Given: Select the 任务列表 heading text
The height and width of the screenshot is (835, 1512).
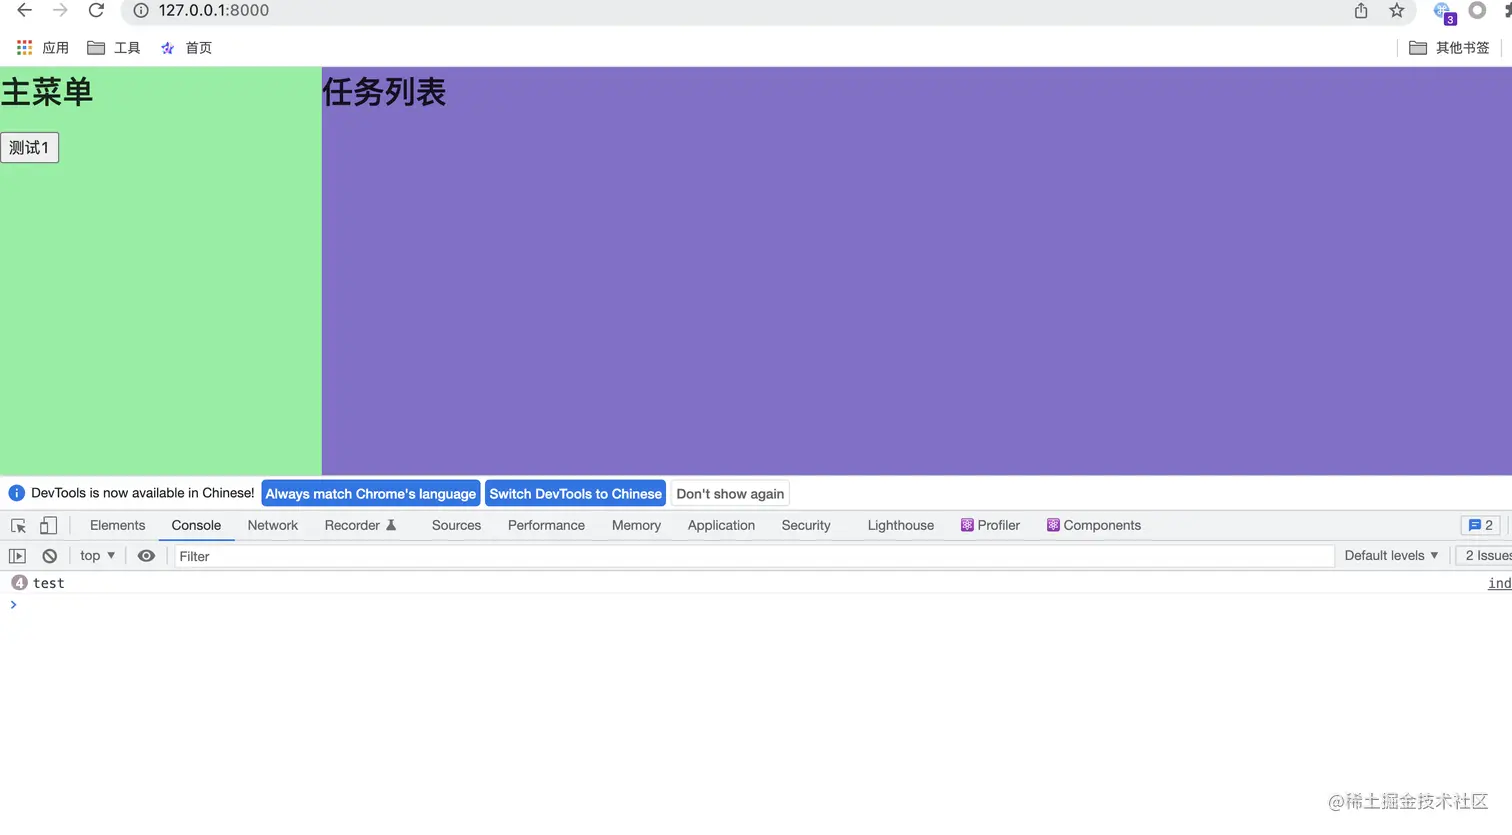Looking at the screenshot, I should pyautogui.click(x=384, y=92).
